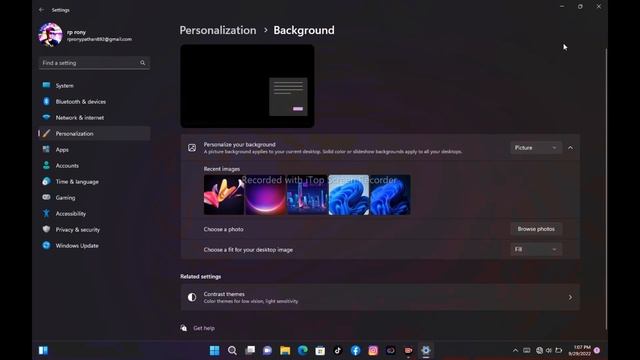Select the colorful flower recent image

tap(224, 195)
